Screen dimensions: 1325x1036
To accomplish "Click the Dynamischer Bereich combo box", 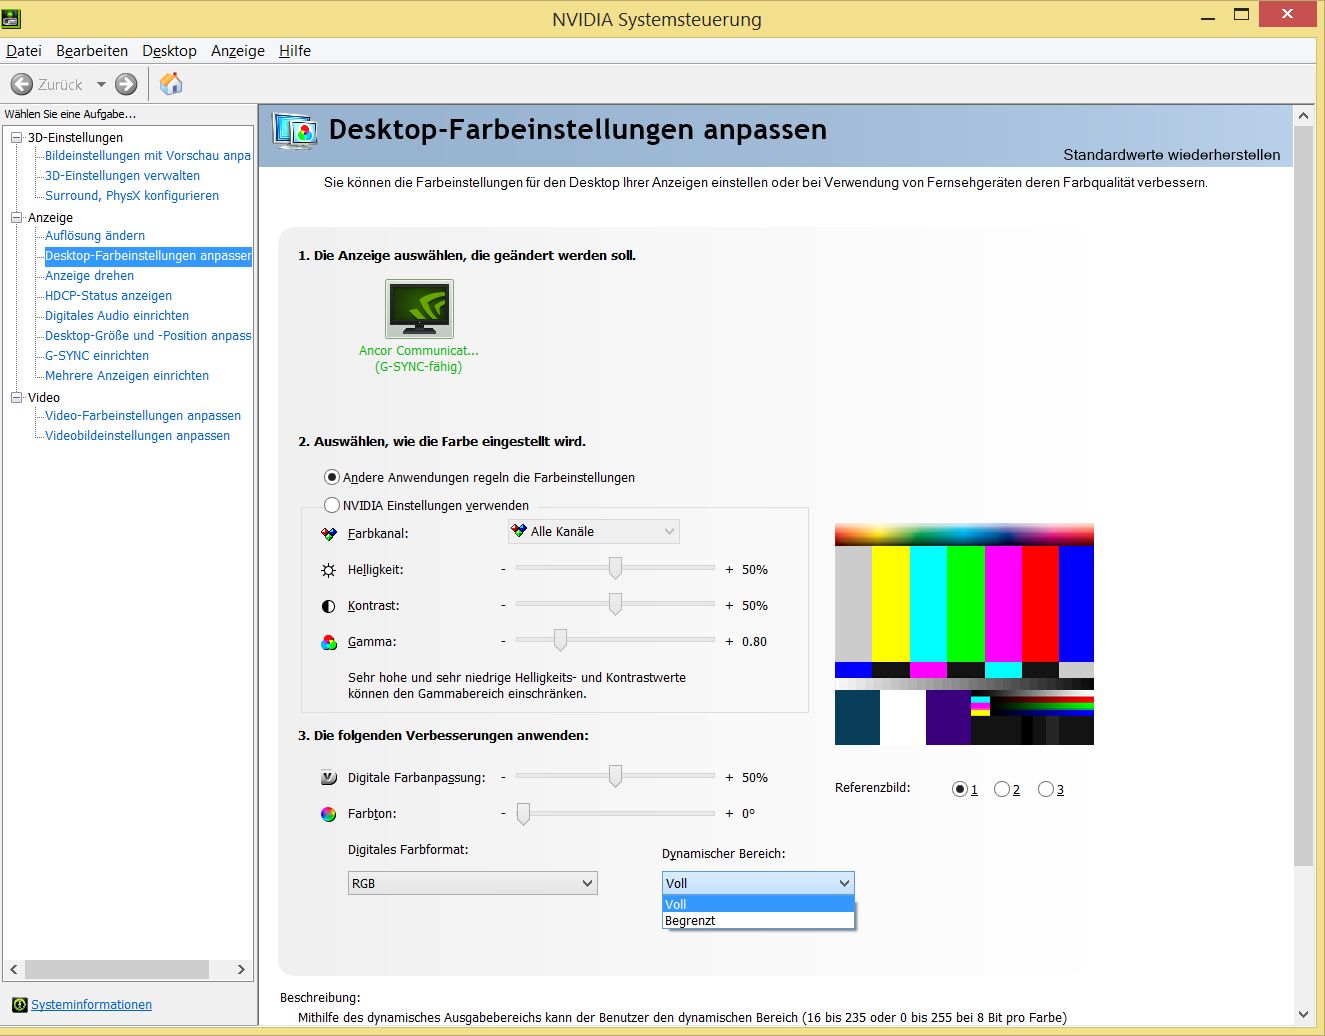I will pos(758,883).
